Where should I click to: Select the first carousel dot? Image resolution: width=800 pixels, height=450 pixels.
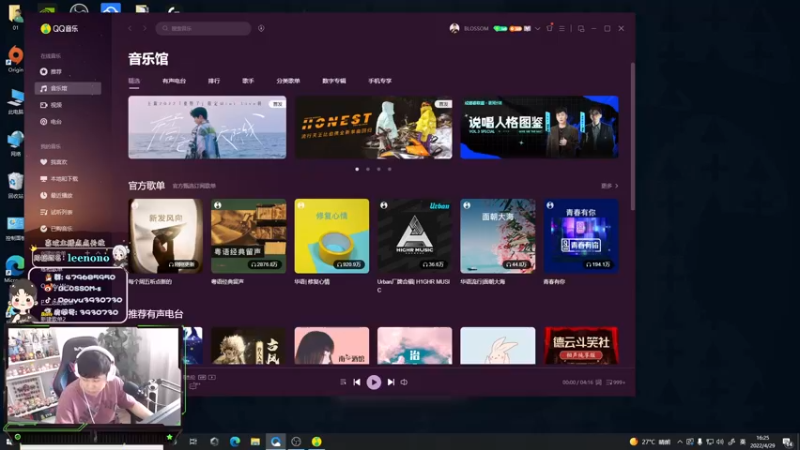[357, 169]
